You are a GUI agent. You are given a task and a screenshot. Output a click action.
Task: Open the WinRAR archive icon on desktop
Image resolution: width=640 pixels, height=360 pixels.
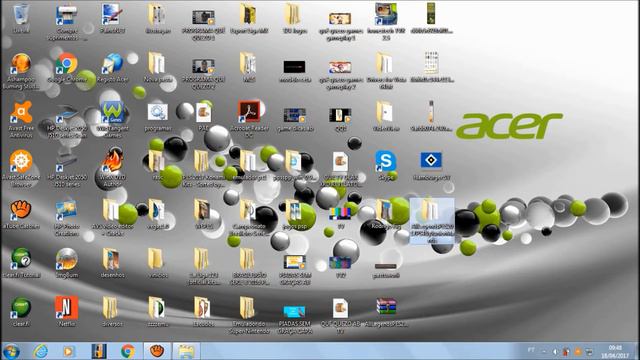(386, 308)
